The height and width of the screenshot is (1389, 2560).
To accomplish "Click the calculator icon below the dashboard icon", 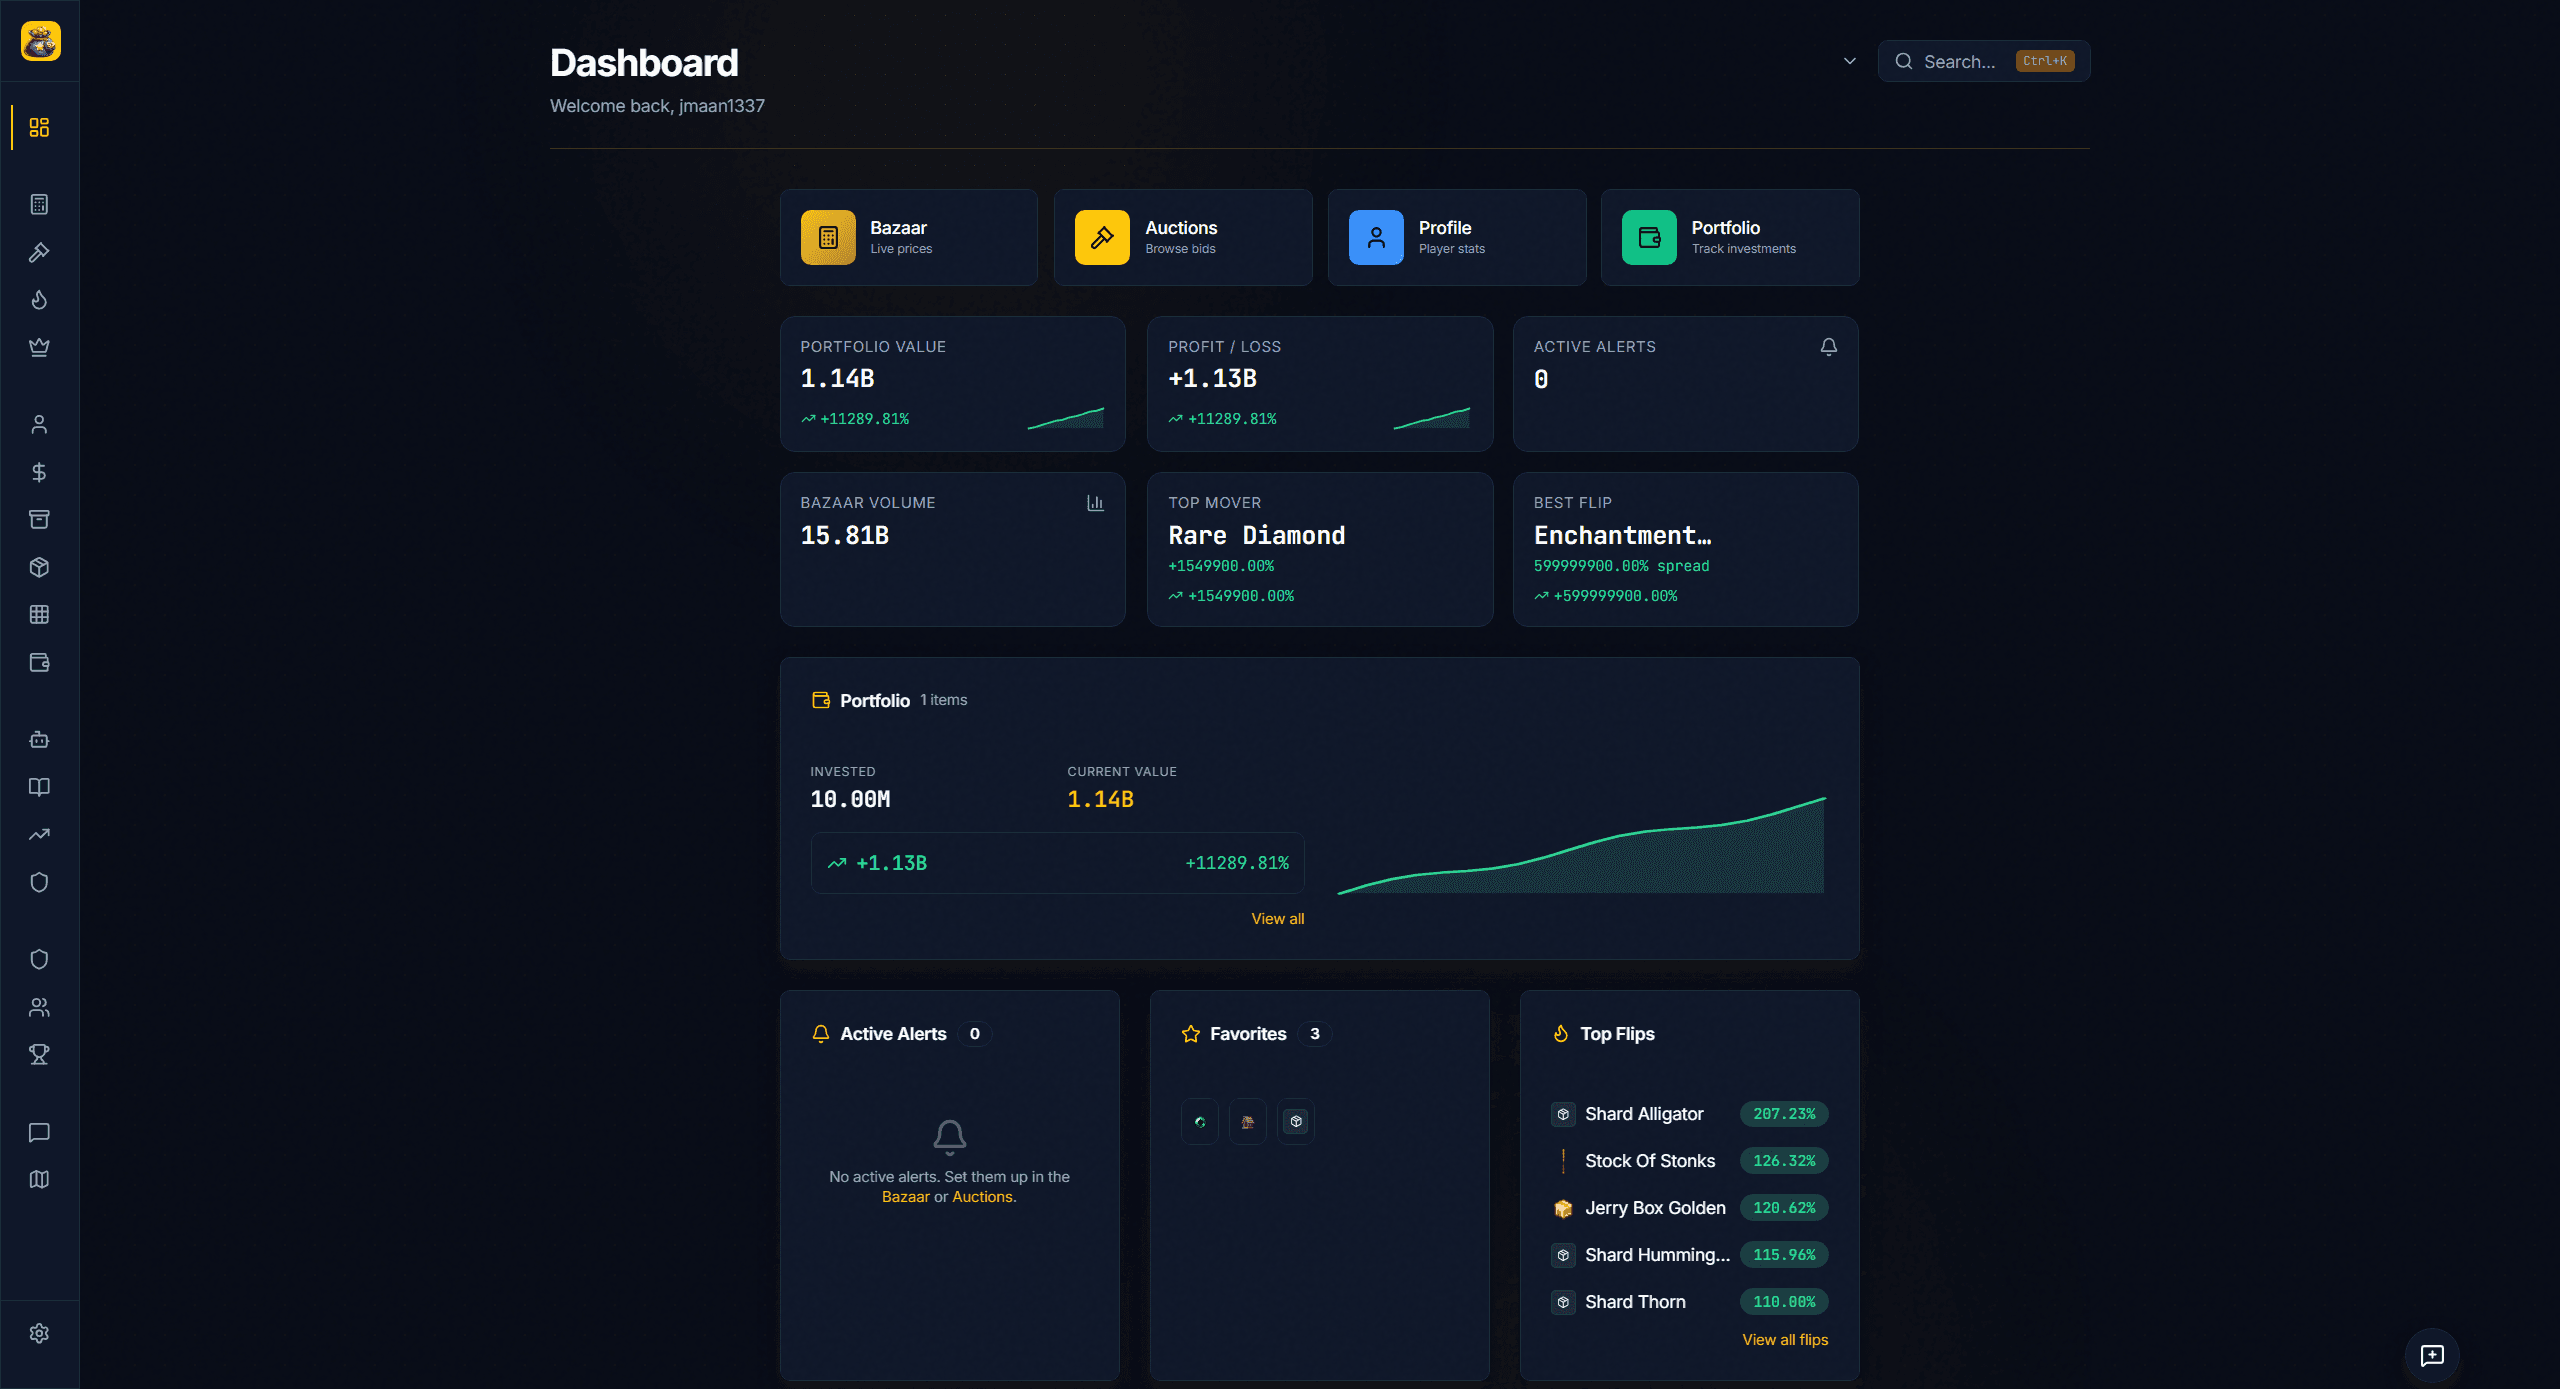I will tap(39, 203).
